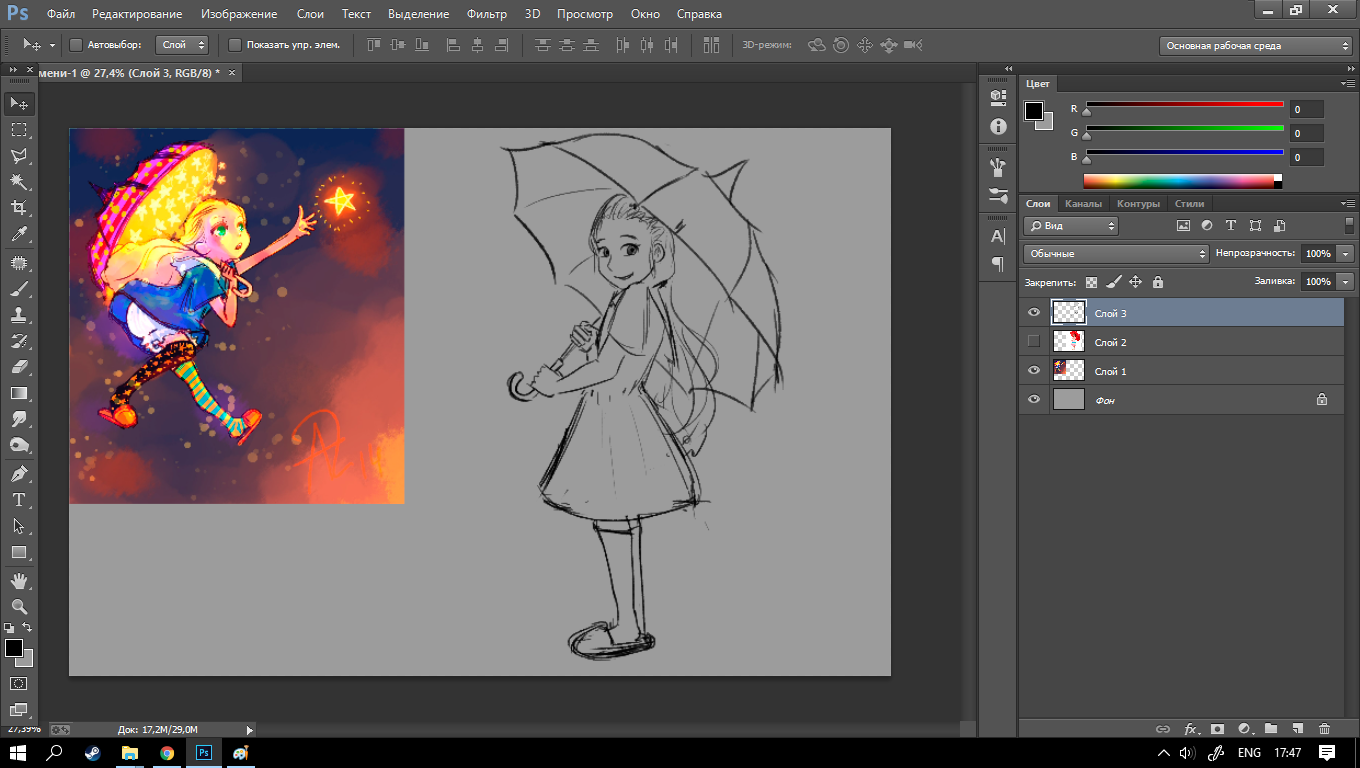Select the Healing Brush tool
Screen dimensions: 1360x768
19,263
